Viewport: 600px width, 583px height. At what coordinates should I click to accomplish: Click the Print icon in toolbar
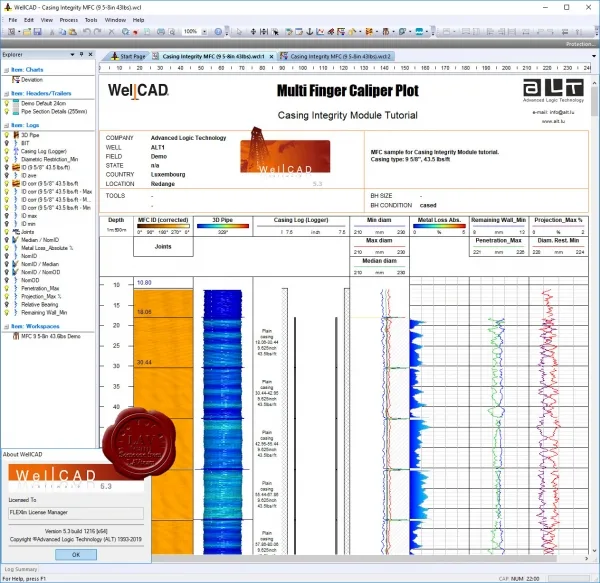[x=161, y=32]
